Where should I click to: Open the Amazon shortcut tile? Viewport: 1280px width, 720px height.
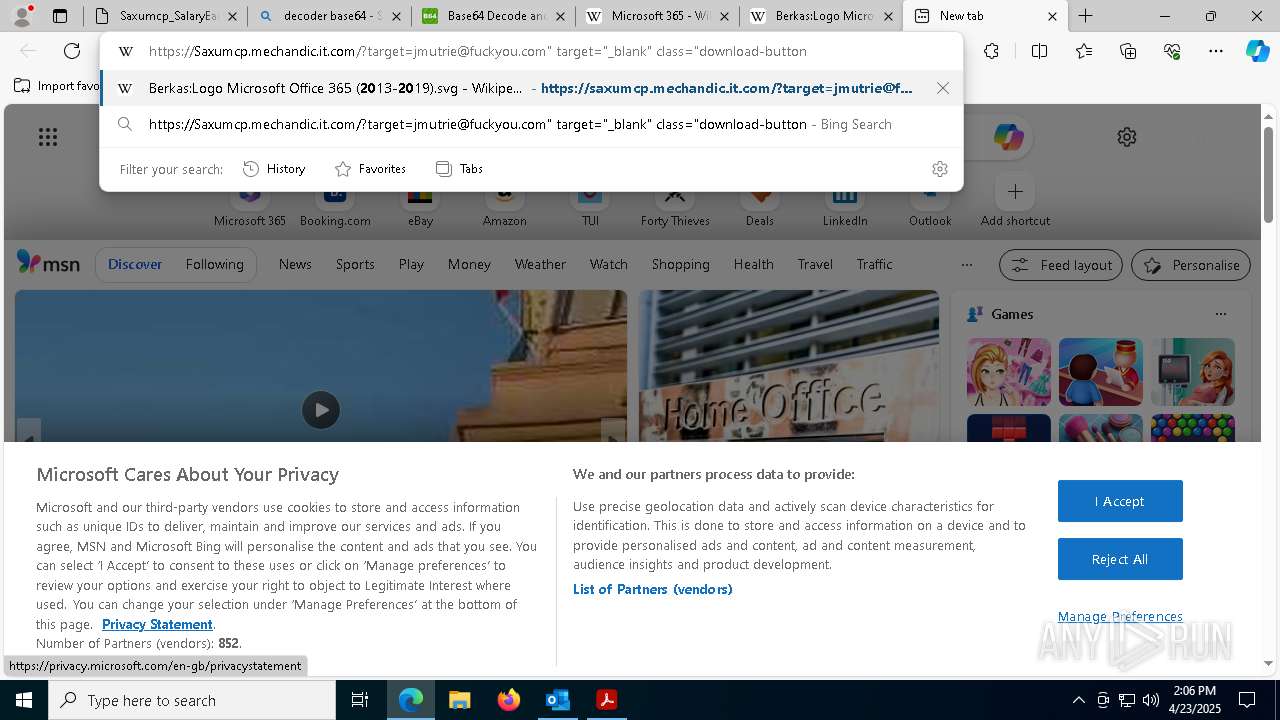pyautogui.click(x=504, y=205)
